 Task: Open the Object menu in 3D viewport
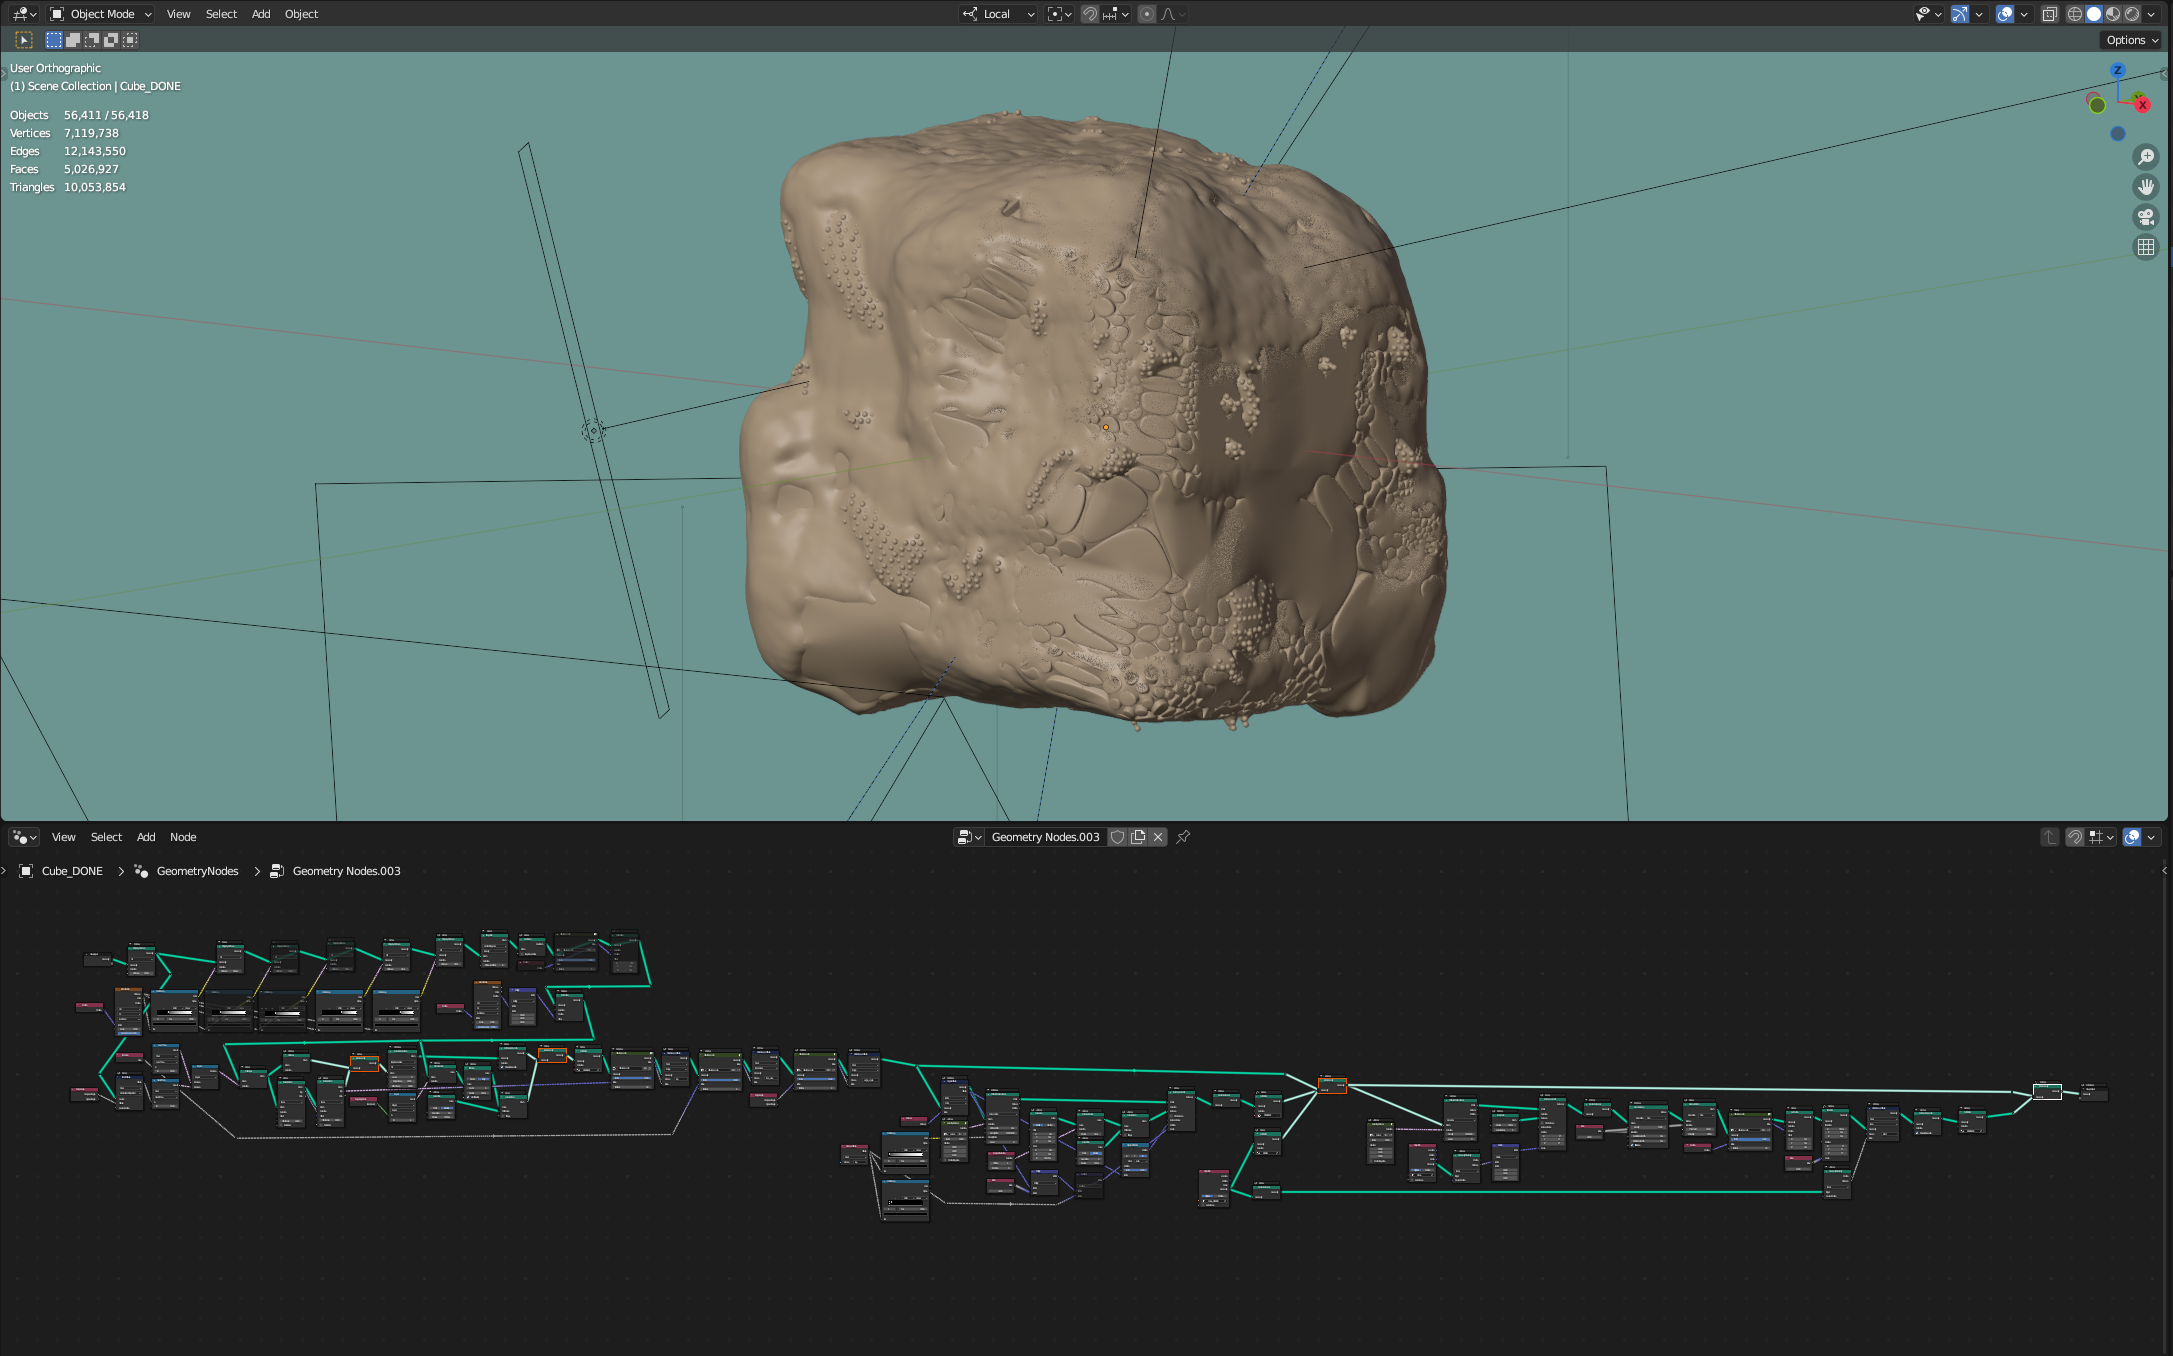[301, 14]
